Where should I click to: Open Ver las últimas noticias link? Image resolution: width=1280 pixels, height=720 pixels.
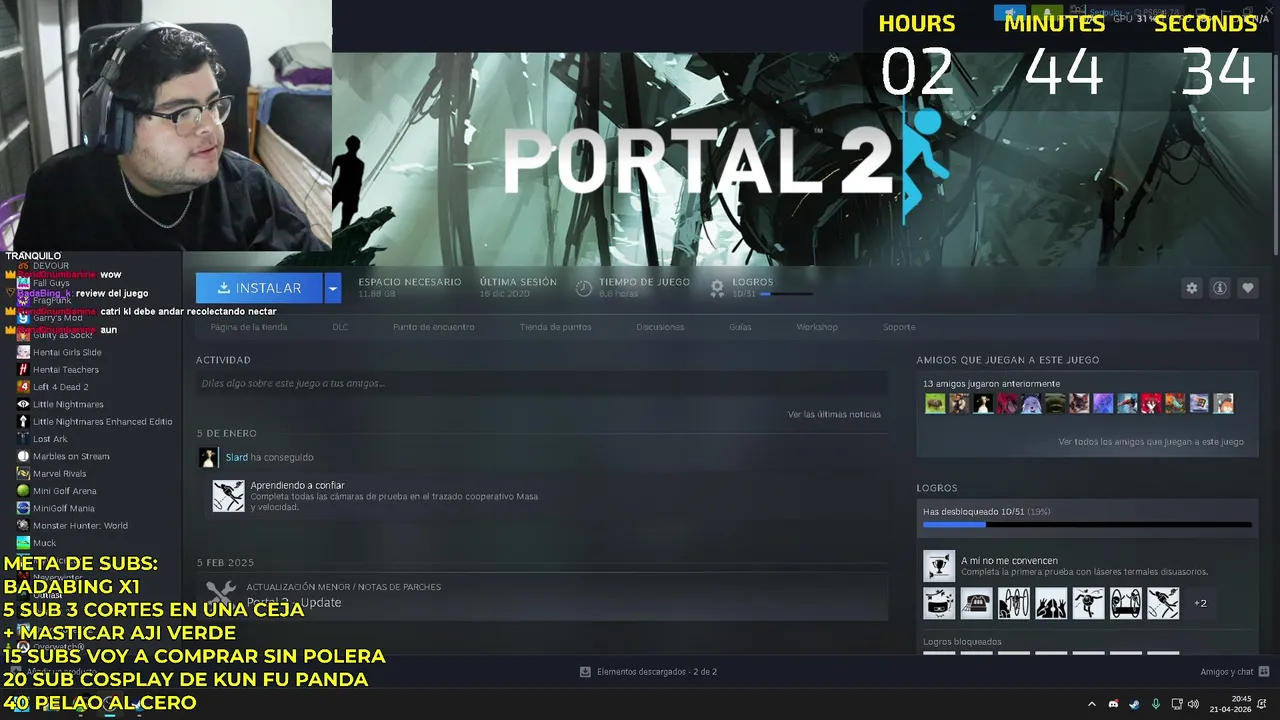(834, 414)
